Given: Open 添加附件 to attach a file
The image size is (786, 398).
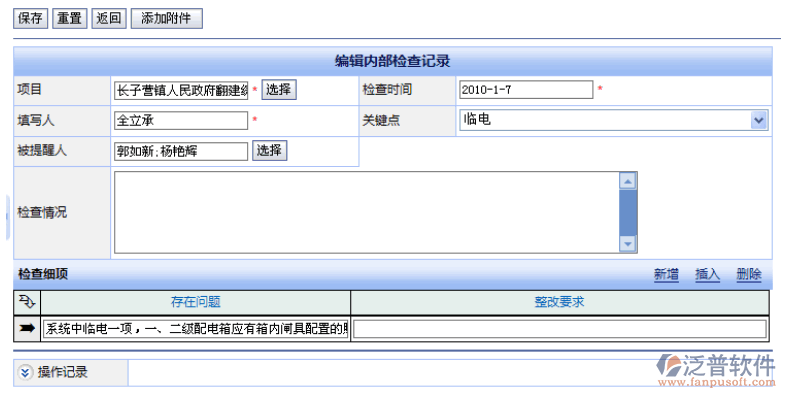Looking at the screenshot, I should [x=166, y=19].
